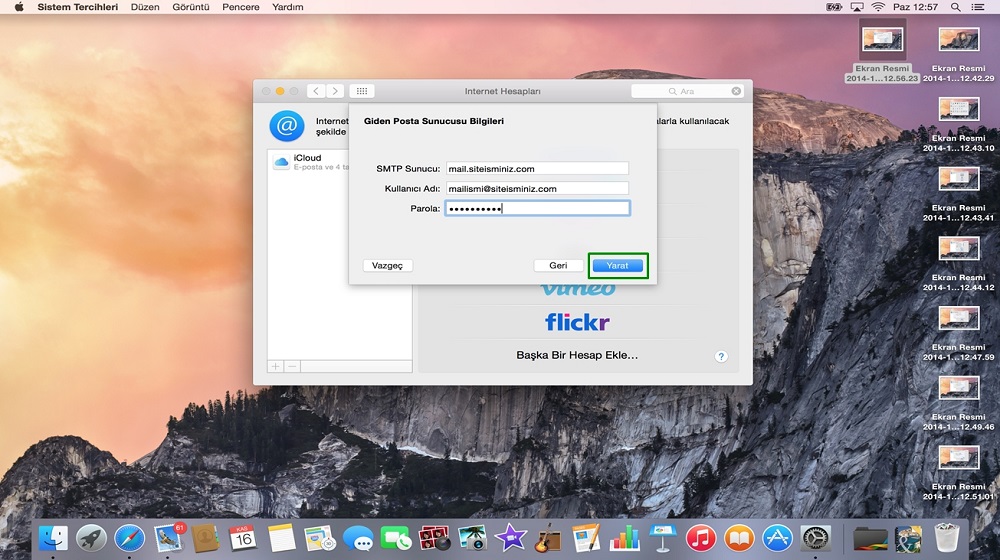This screenshot has height=560, width=1000.
Task: Open Sistem Tercihleri menu
Action: pyautogui.click(x=78, y=7)
